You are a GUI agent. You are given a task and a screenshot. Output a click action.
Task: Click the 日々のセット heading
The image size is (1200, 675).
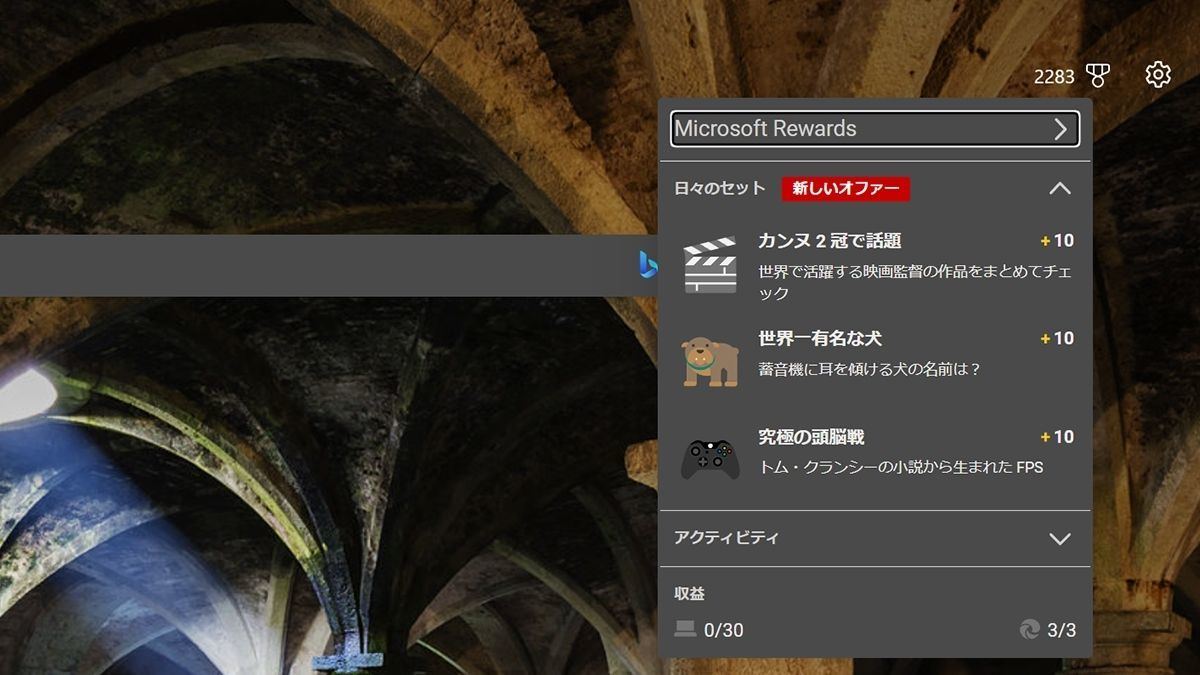pos(720,188)
